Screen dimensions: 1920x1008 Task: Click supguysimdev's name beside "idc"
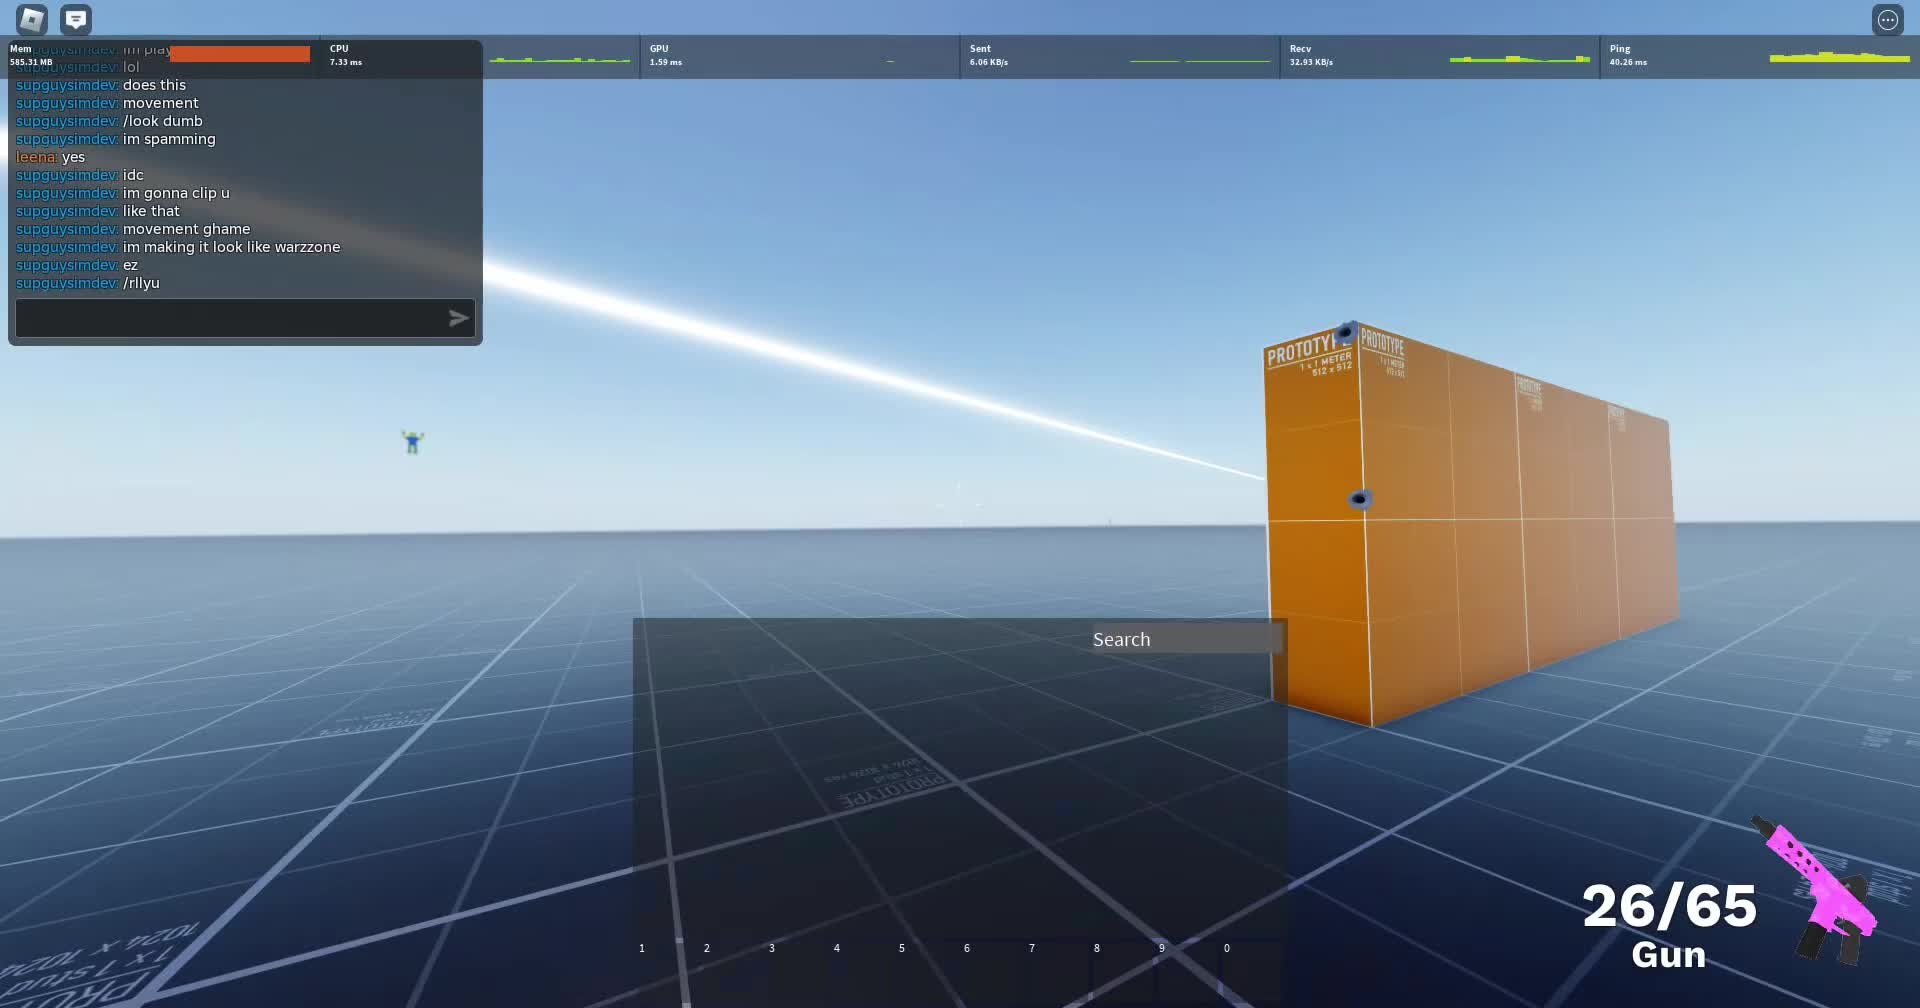pyautogui.click(x=67, y=175)
